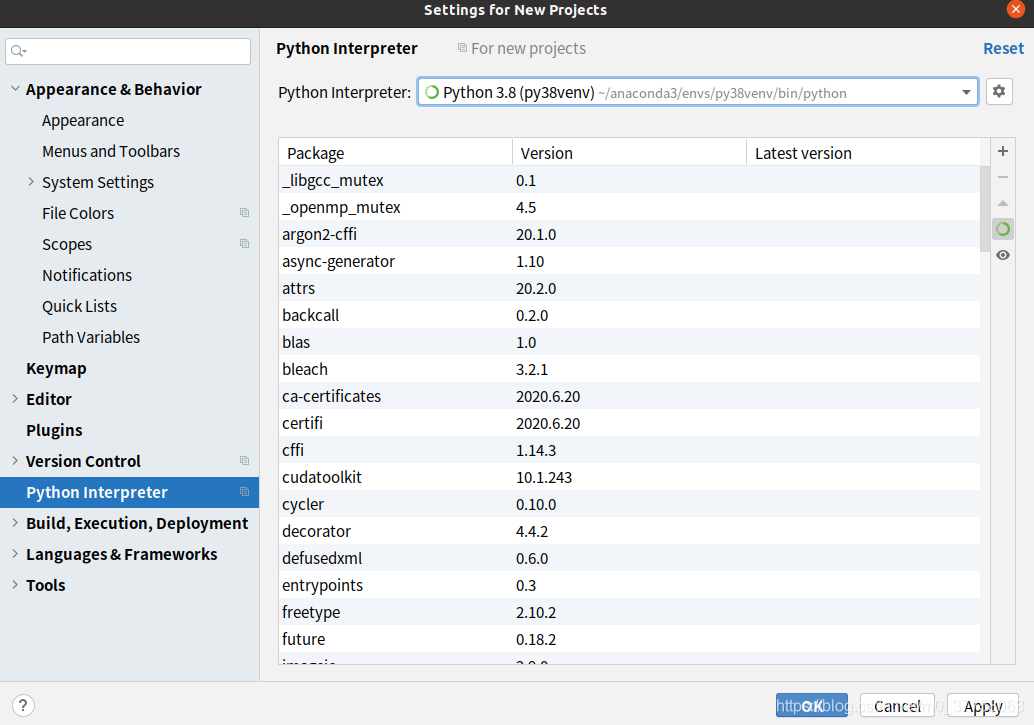Open the Plugins settings page
The image size is (1034, 725).
(x=54, y=430)
